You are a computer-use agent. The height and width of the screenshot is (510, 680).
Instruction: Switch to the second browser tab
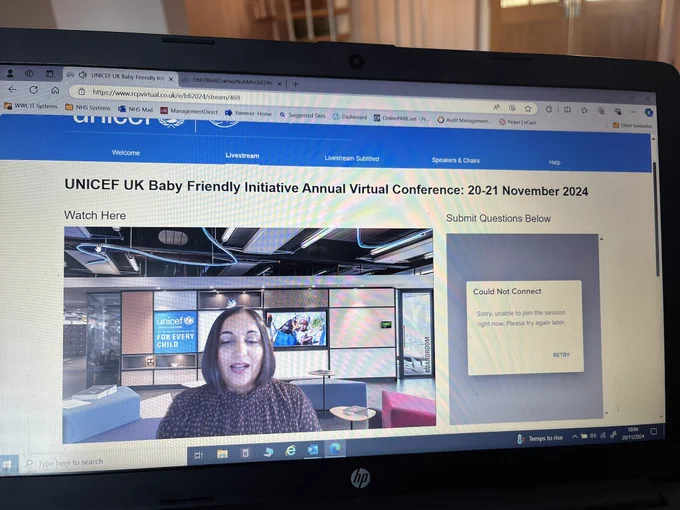(x=232, y=81)
